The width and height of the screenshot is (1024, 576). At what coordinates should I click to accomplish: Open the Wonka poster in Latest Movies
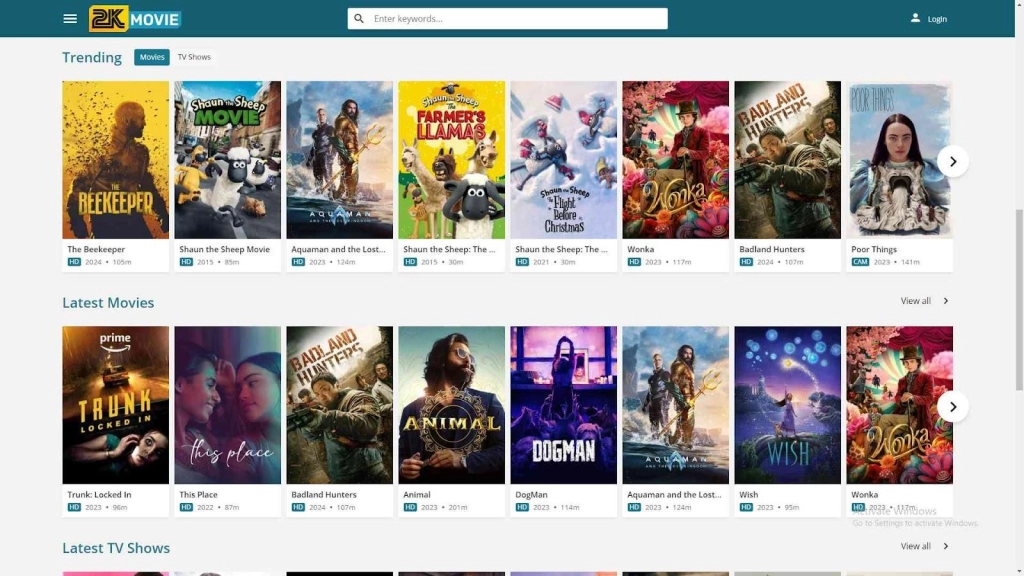click(899, 405)
